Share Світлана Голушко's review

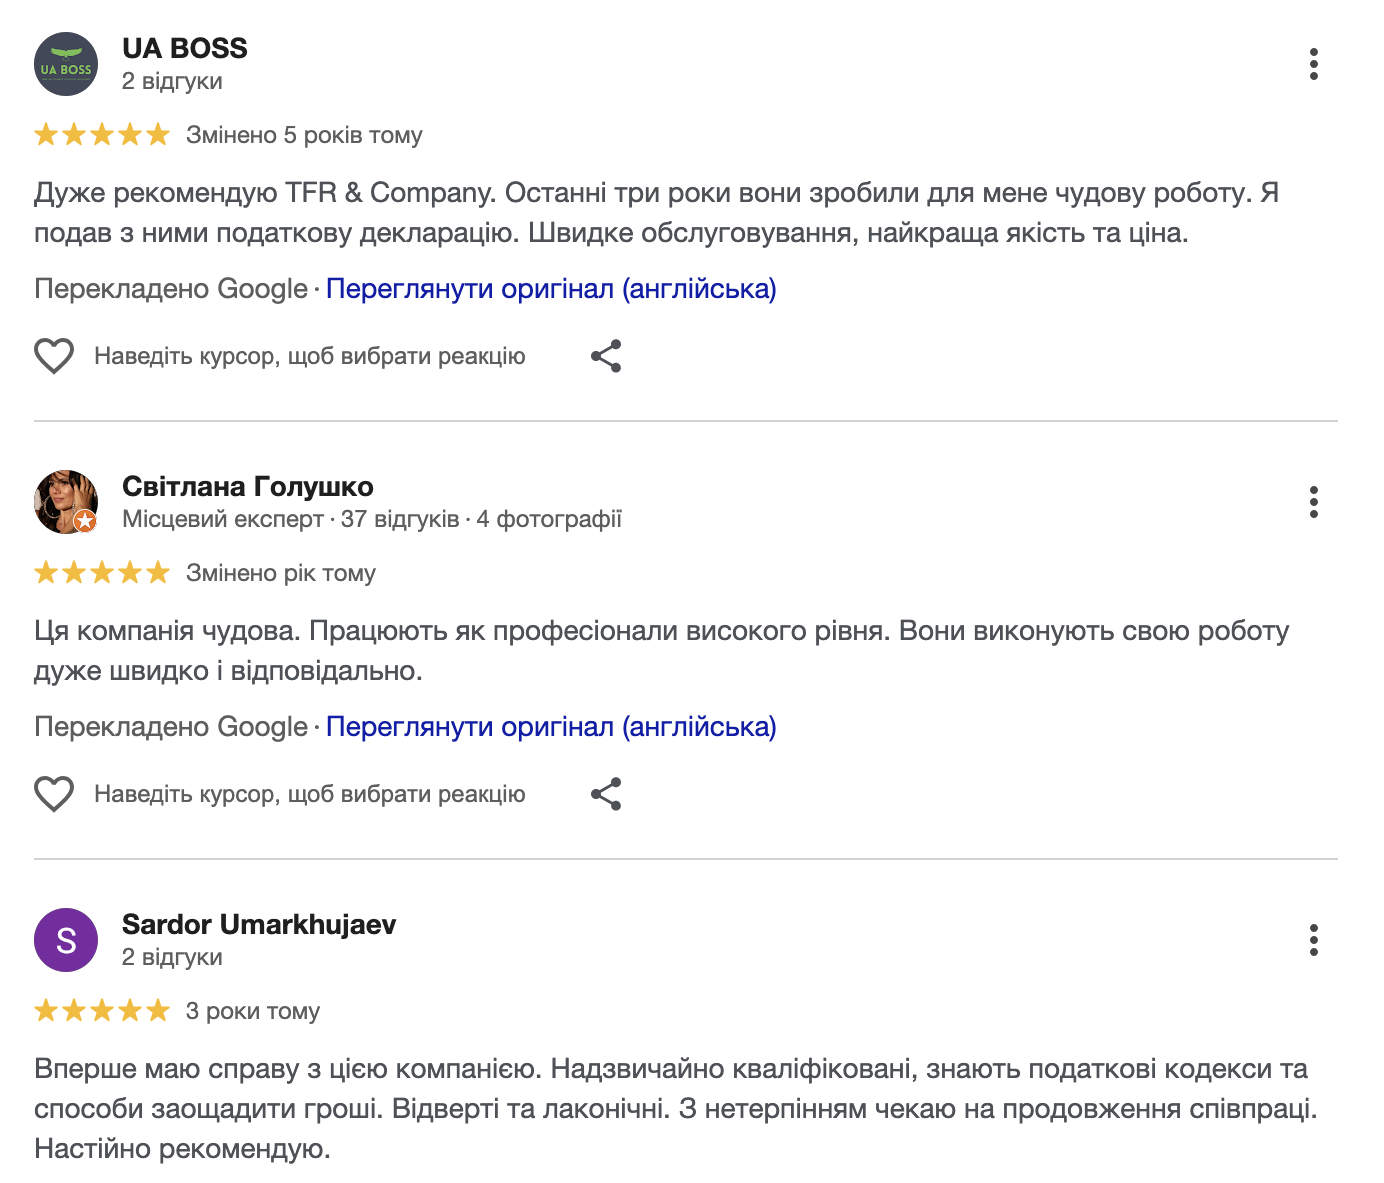606,794
